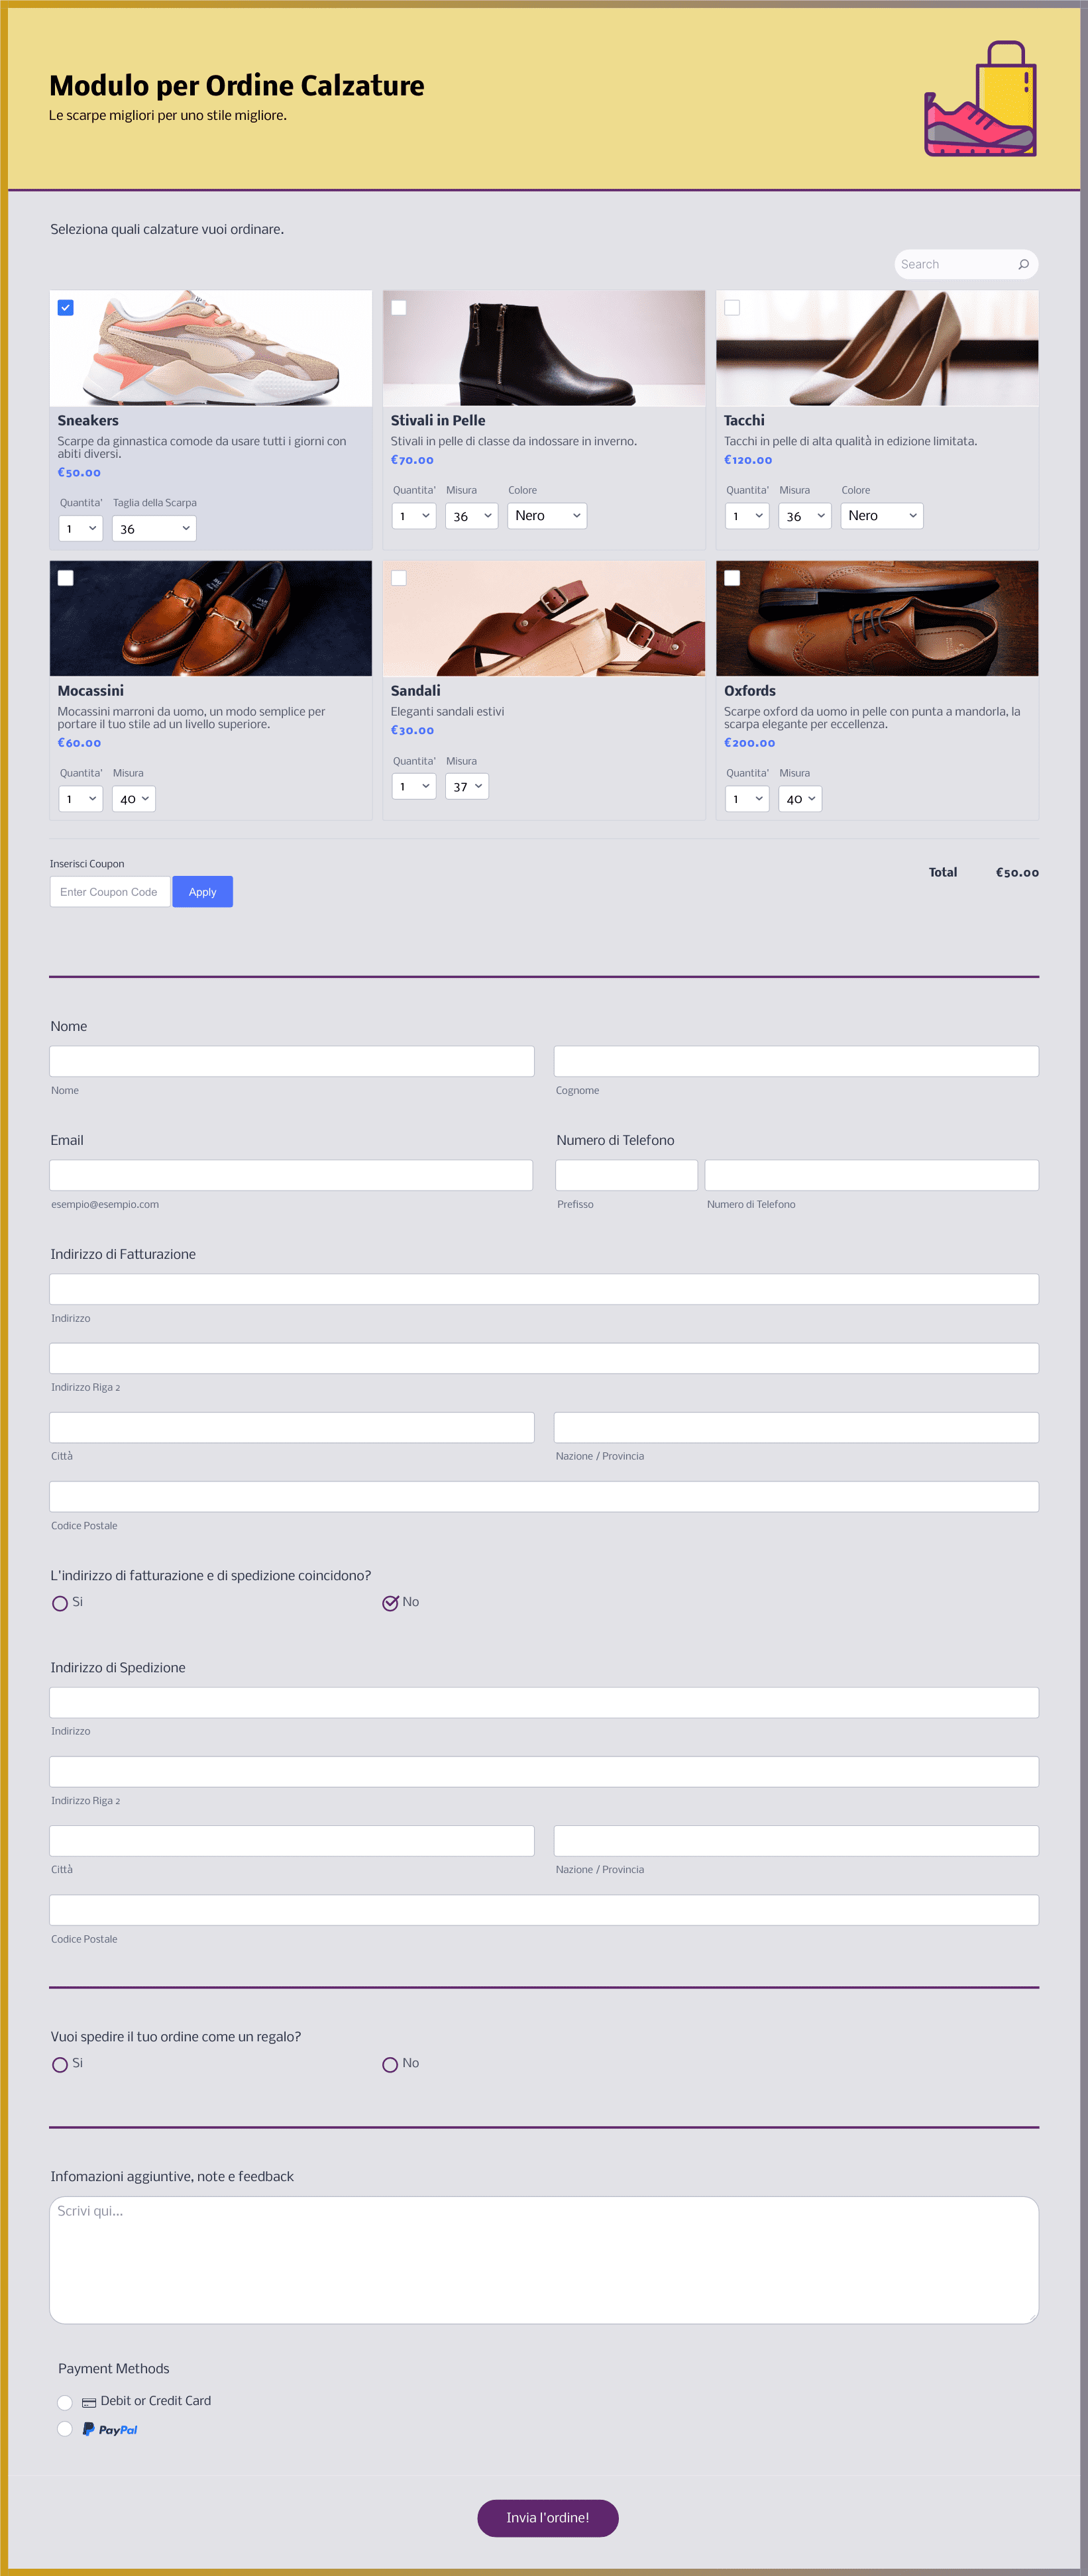Click the Enter Coupon Code field

(110, 892)
